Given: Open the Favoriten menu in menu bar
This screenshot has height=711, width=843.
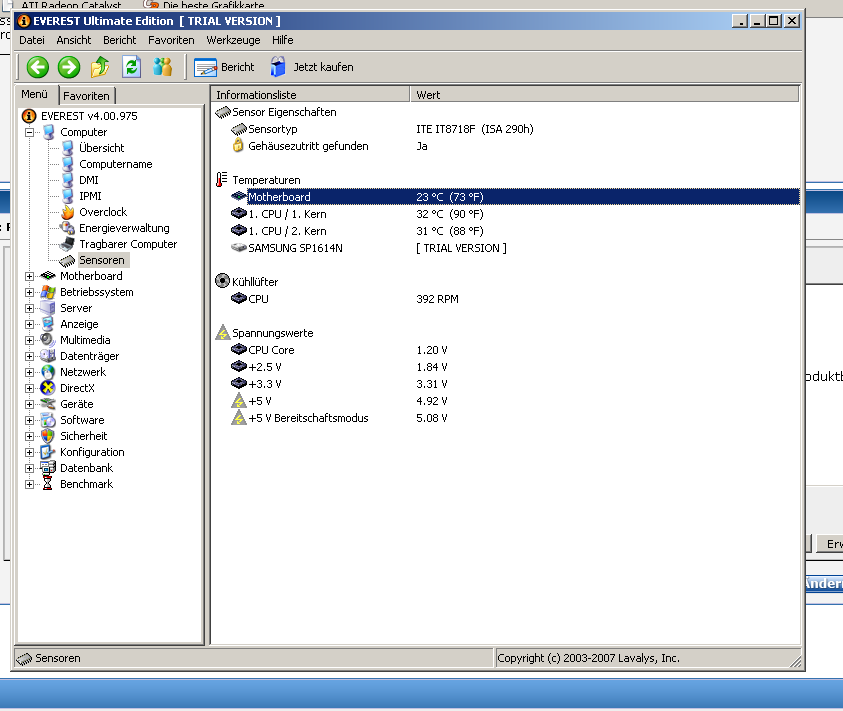Looking at the screenshot, I should (171, 40).
